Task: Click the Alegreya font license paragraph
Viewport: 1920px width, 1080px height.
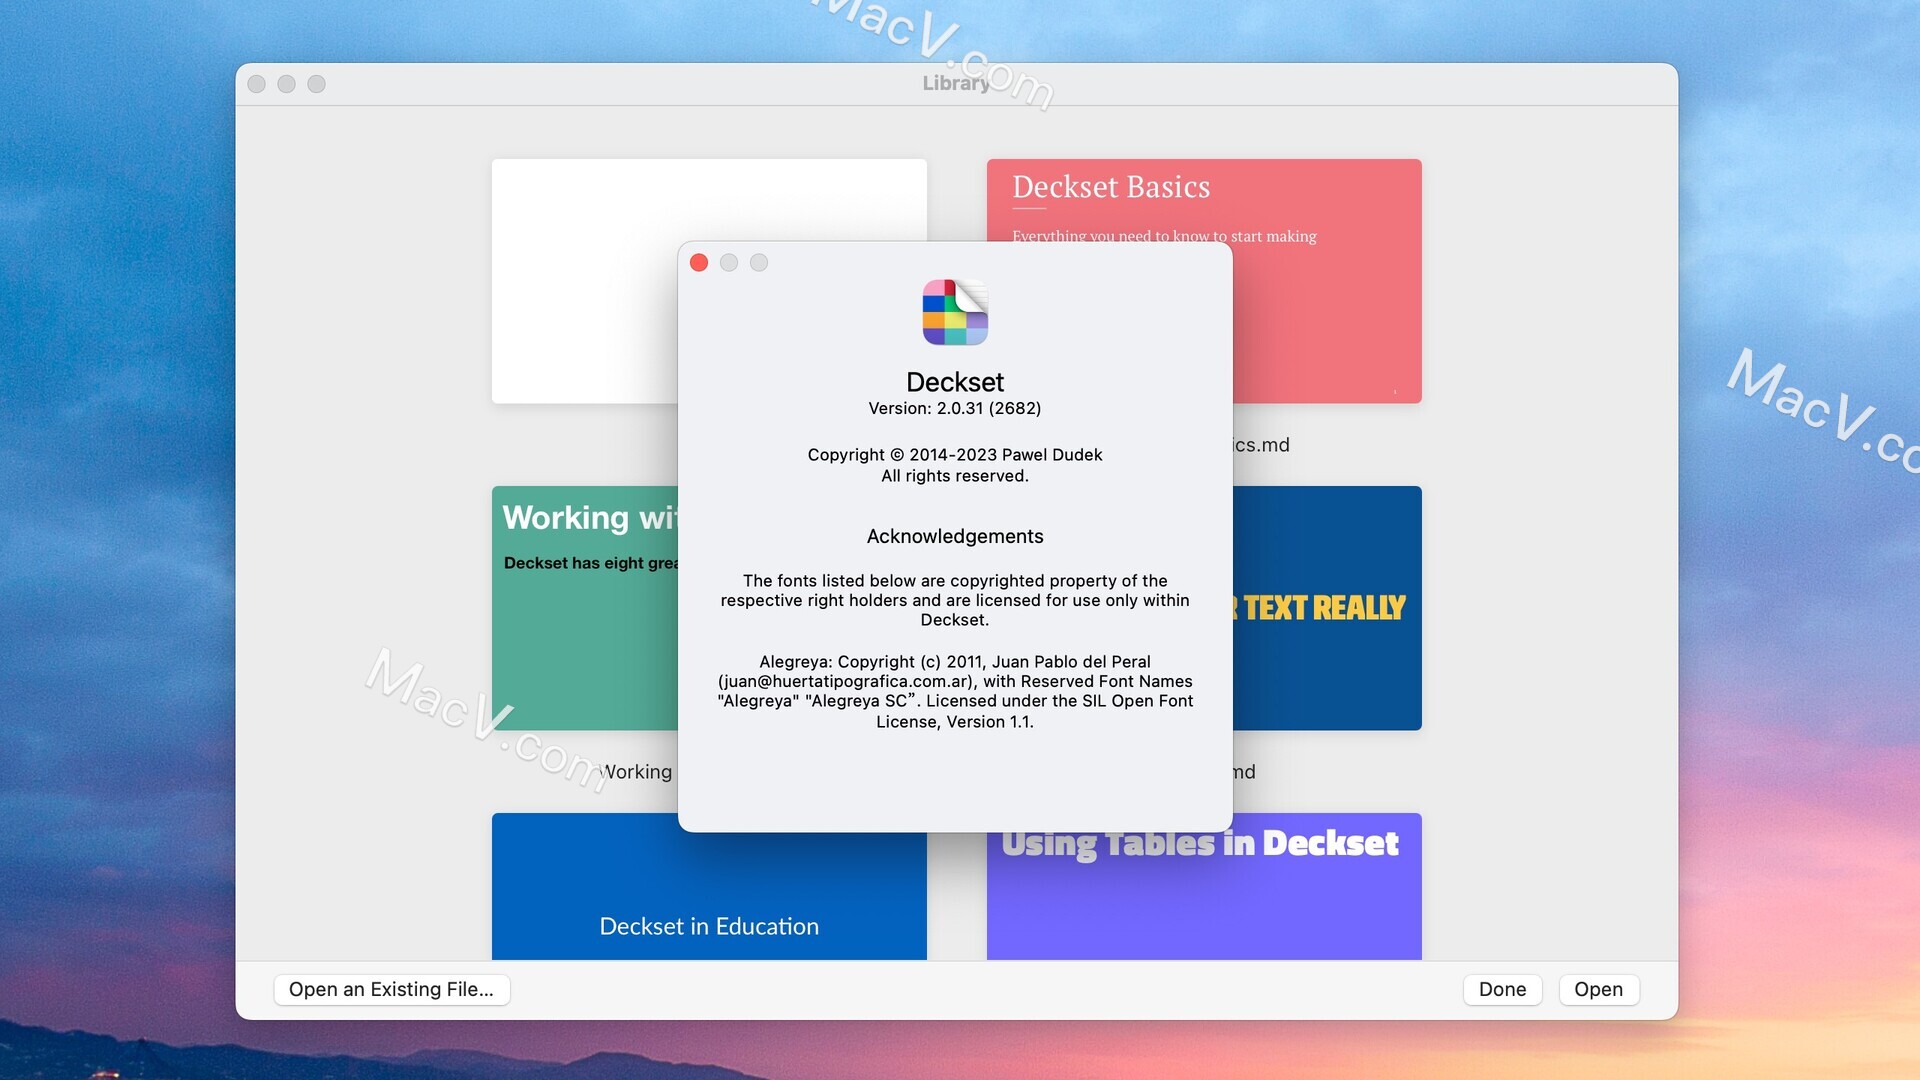Action: click(x=954, y=691)
